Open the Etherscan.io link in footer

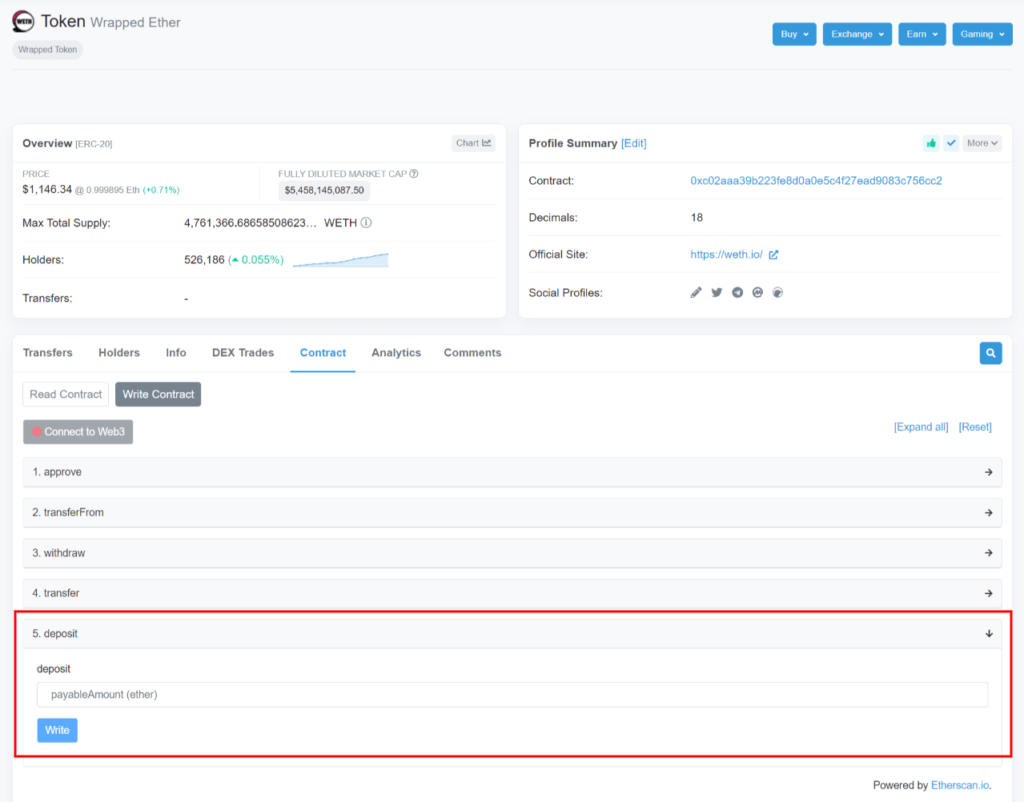click(961, 785)
